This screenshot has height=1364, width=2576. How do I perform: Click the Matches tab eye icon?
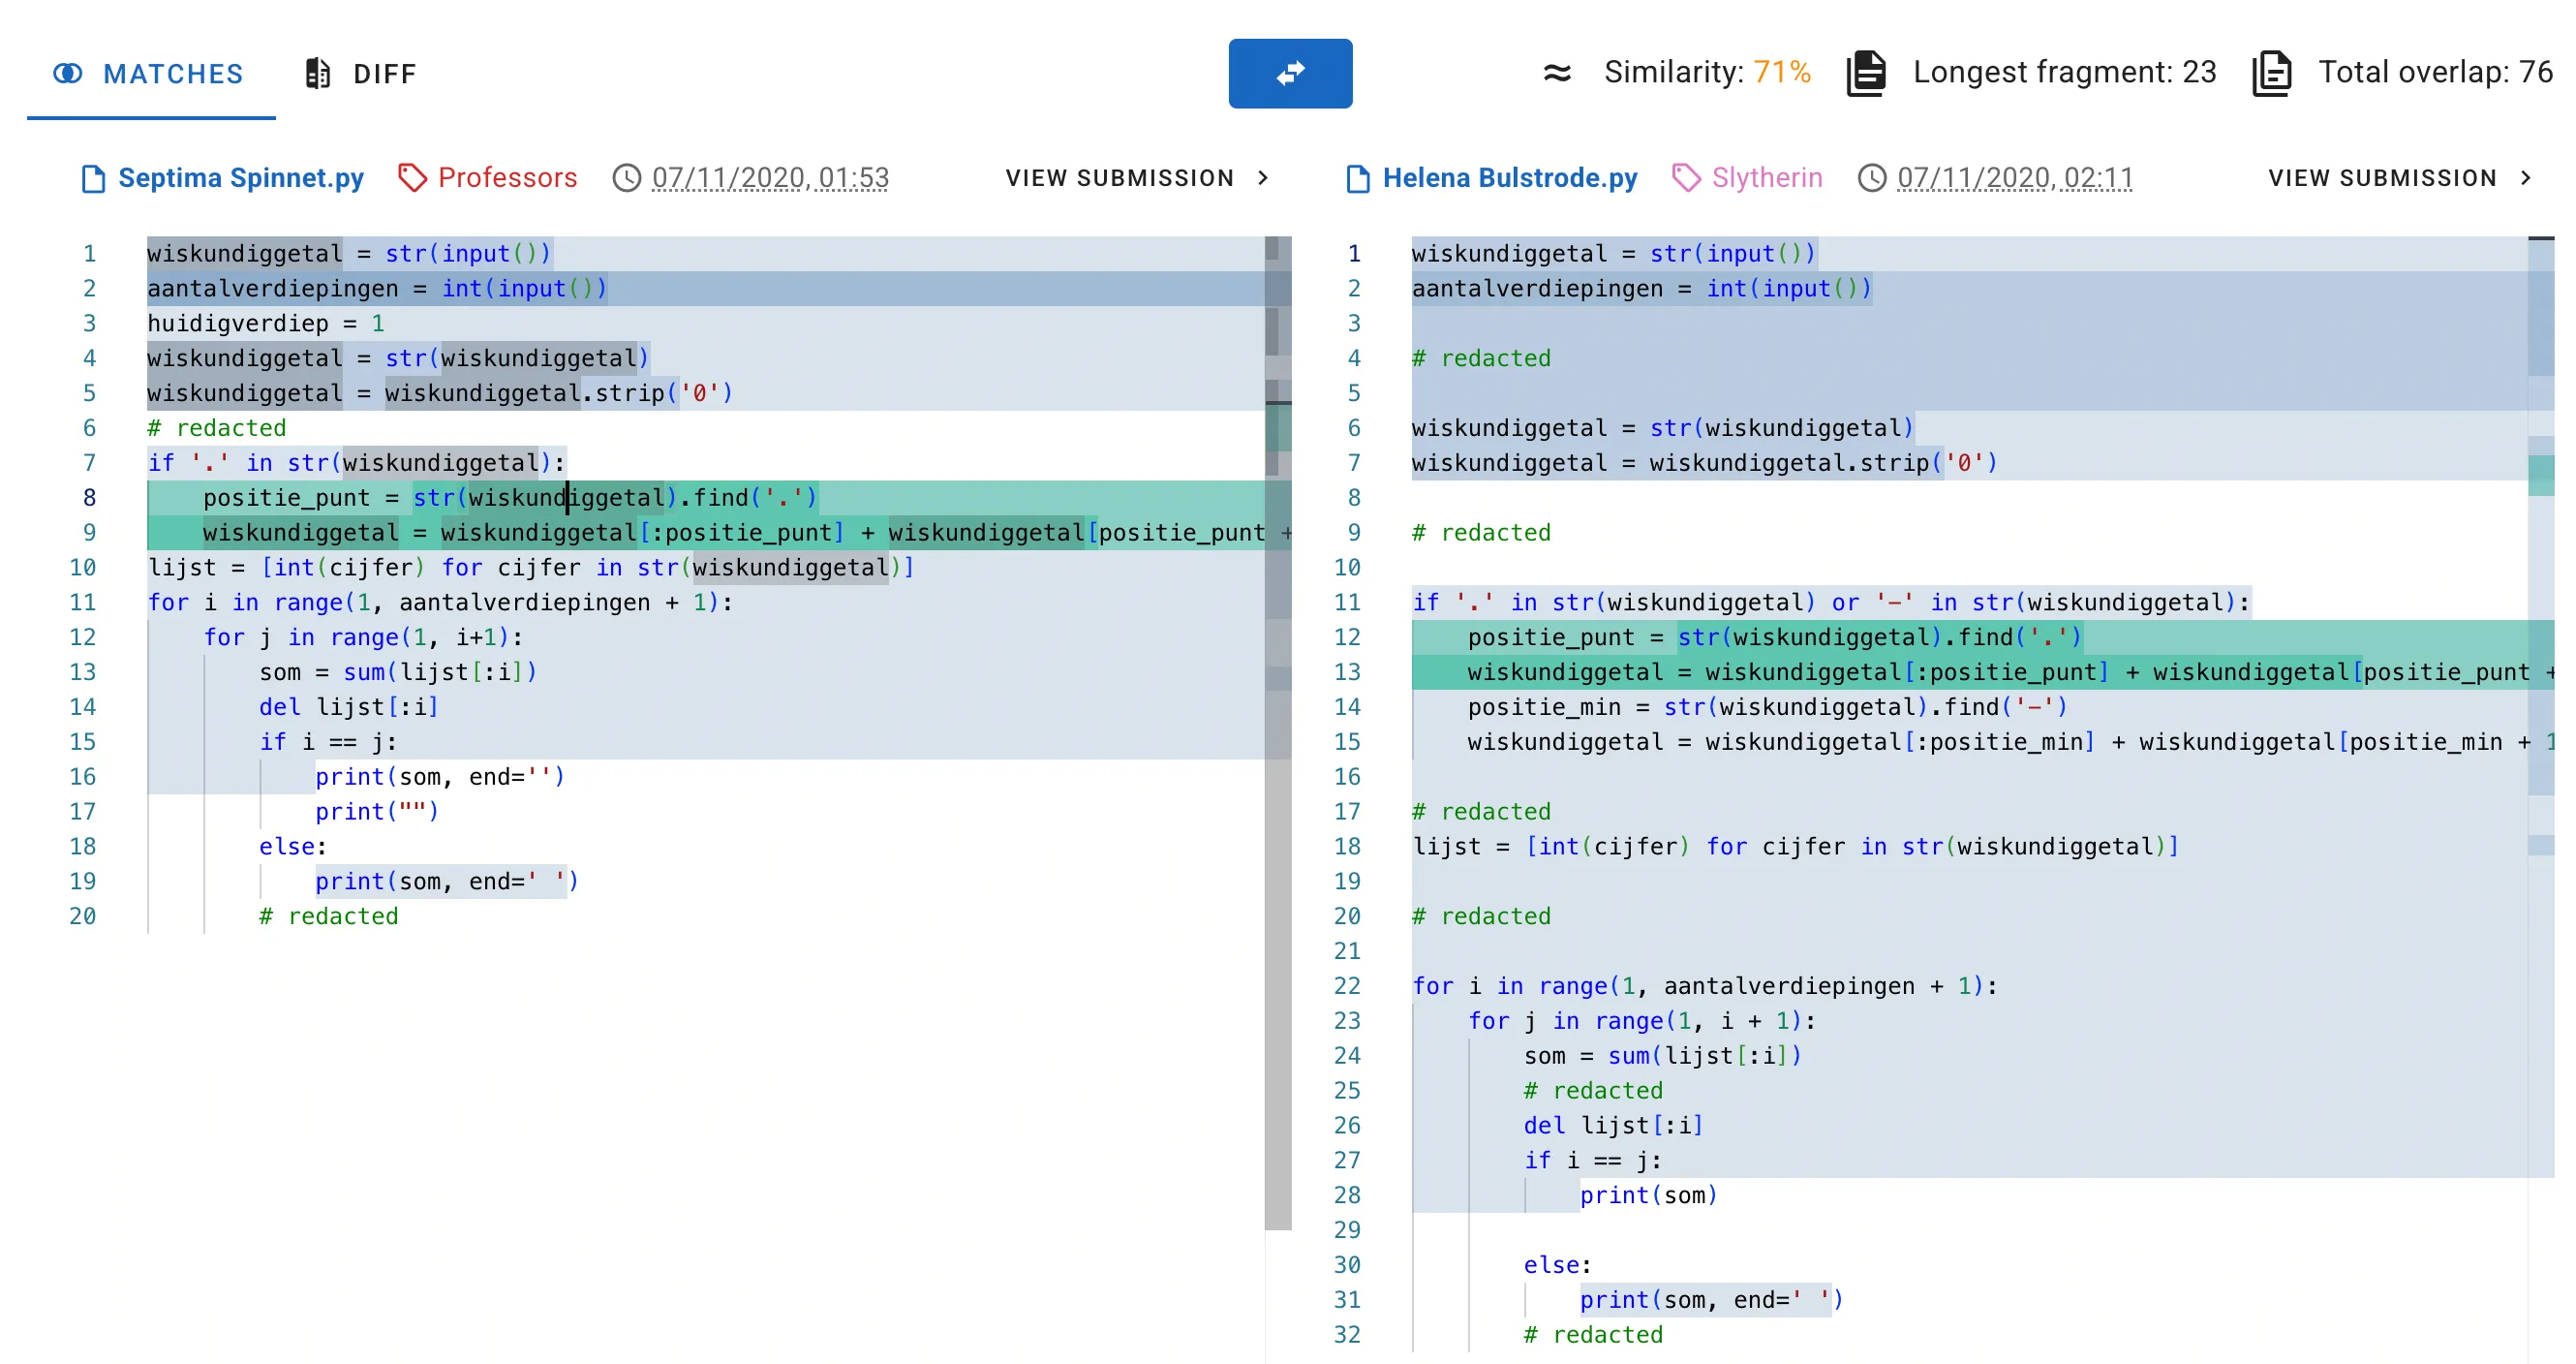tap(67, 73)
